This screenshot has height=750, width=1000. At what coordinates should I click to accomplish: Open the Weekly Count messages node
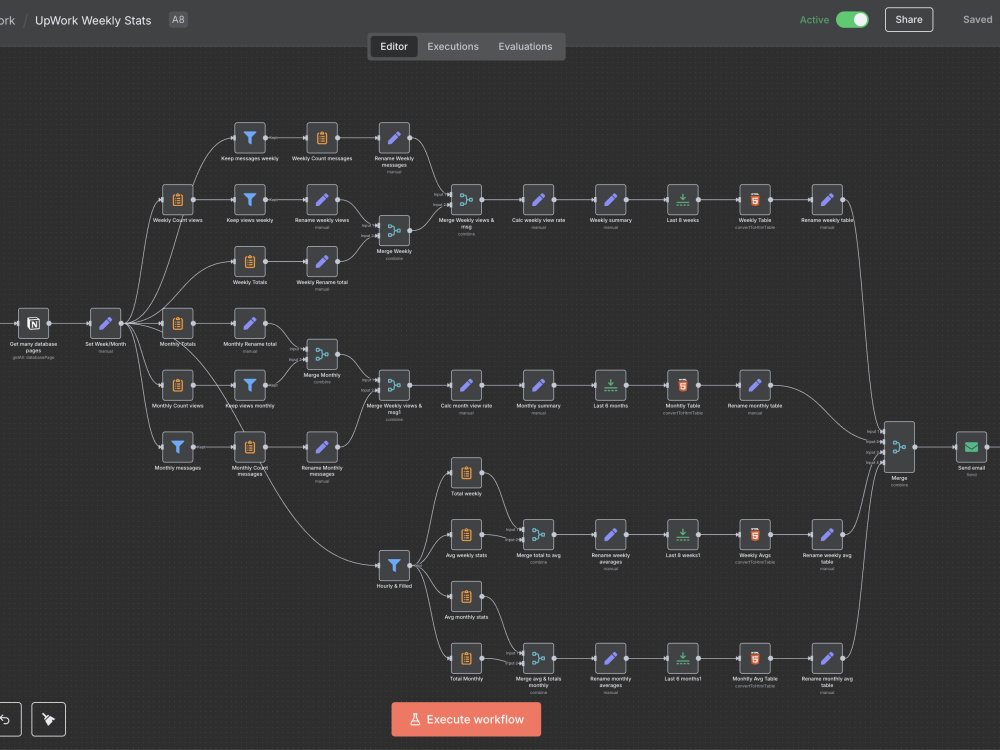(321, 138)
